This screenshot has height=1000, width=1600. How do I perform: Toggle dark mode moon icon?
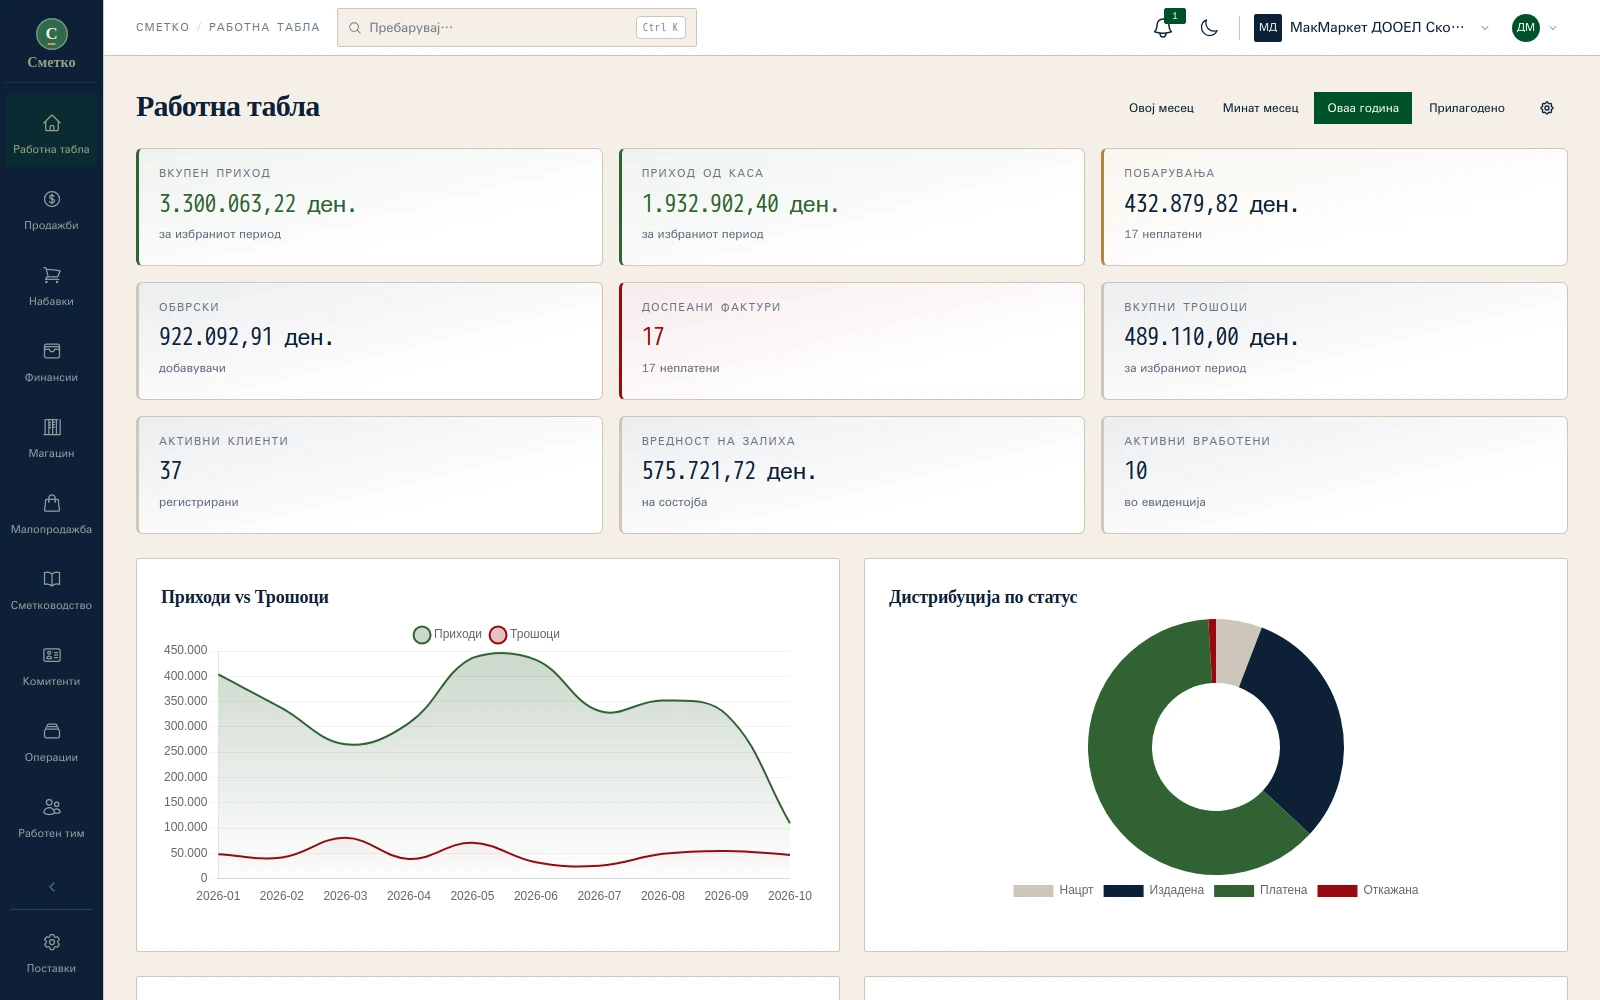[1209, 28]
